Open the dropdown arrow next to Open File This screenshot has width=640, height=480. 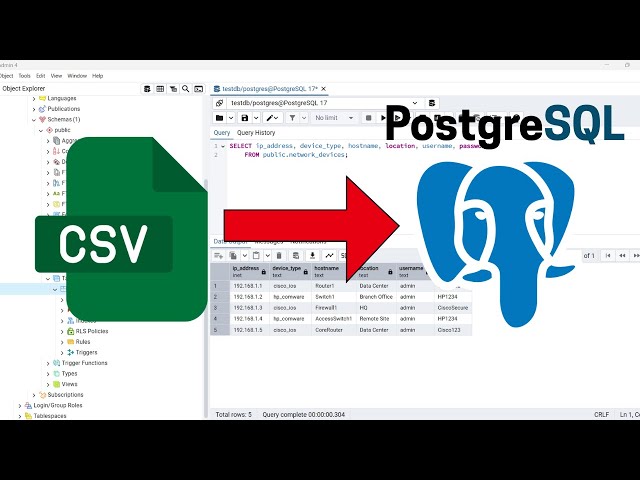click(231, 118)
